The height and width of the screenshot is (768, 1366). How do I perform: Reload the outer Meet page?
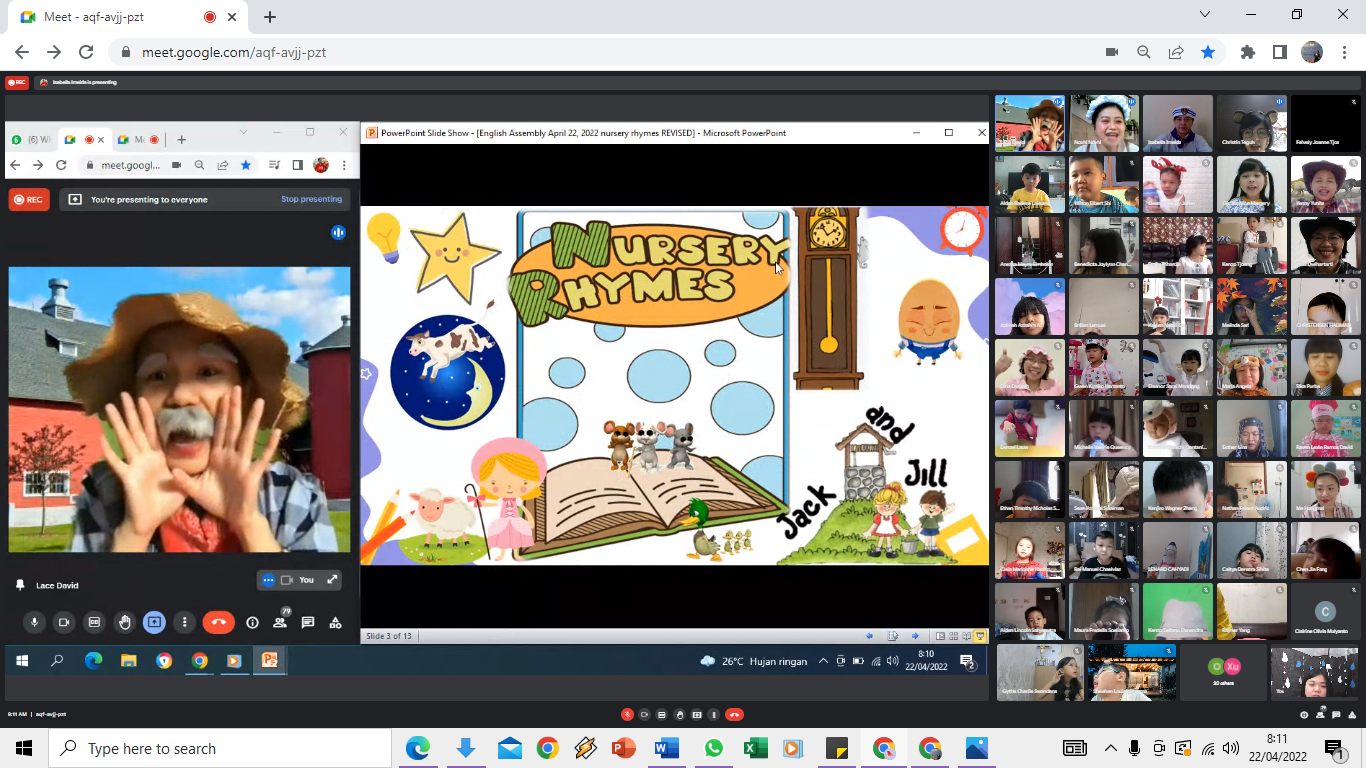coord(86,52)
